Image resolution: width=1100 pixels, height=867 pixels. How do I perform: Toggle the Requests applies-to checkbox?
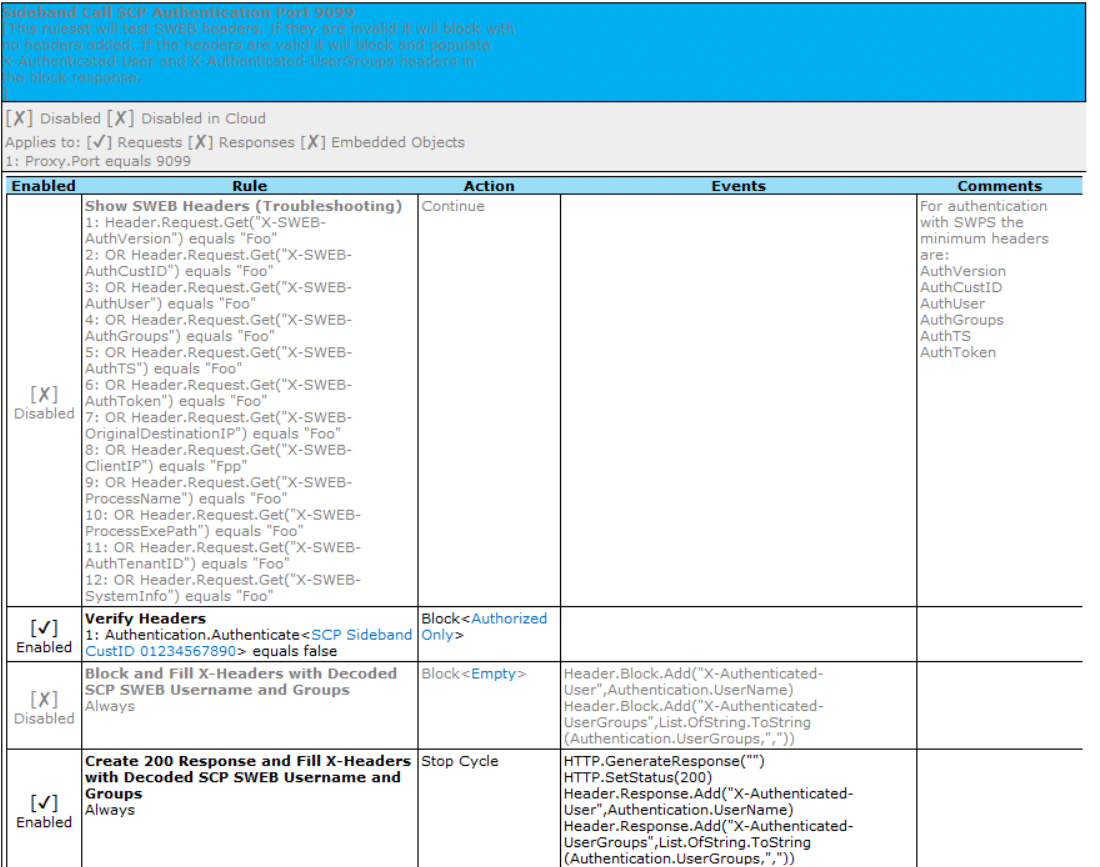(x=99, y=143)
